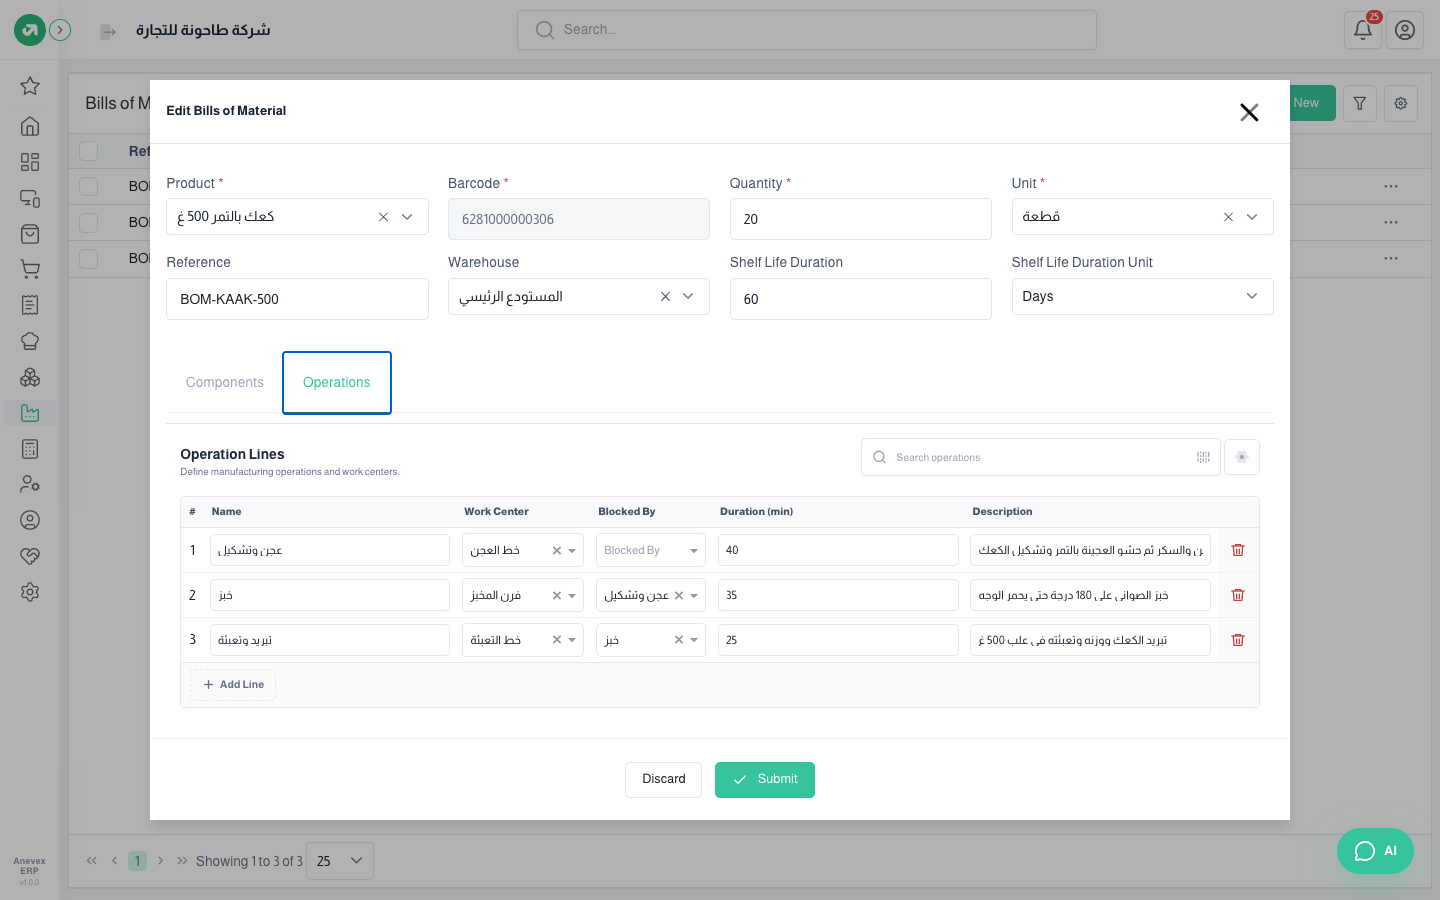Tick the third row checkbox in background list
The height and width of the screenshot is (900, 1440).
click(x=89, y=258)
